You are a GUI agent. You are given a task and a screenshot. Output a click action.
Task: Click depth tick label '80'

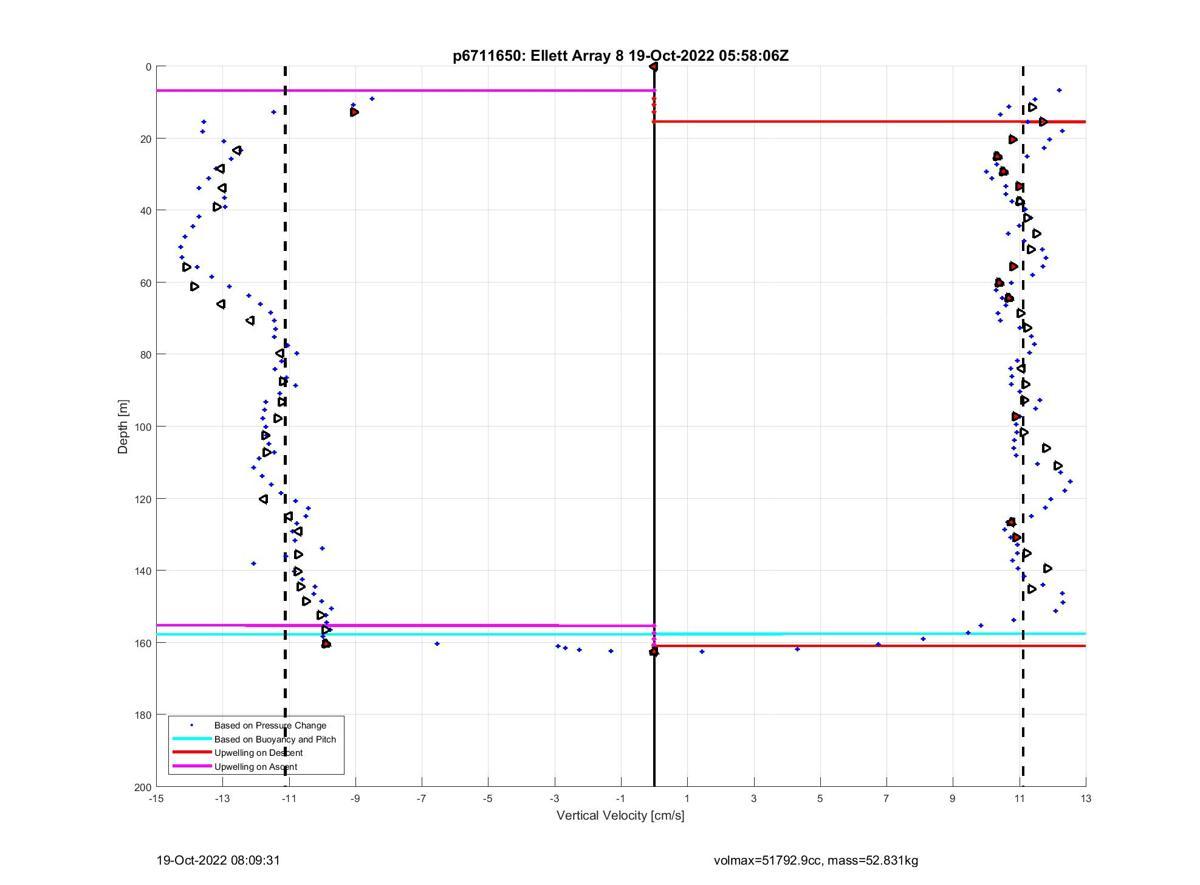click(145, 355)
